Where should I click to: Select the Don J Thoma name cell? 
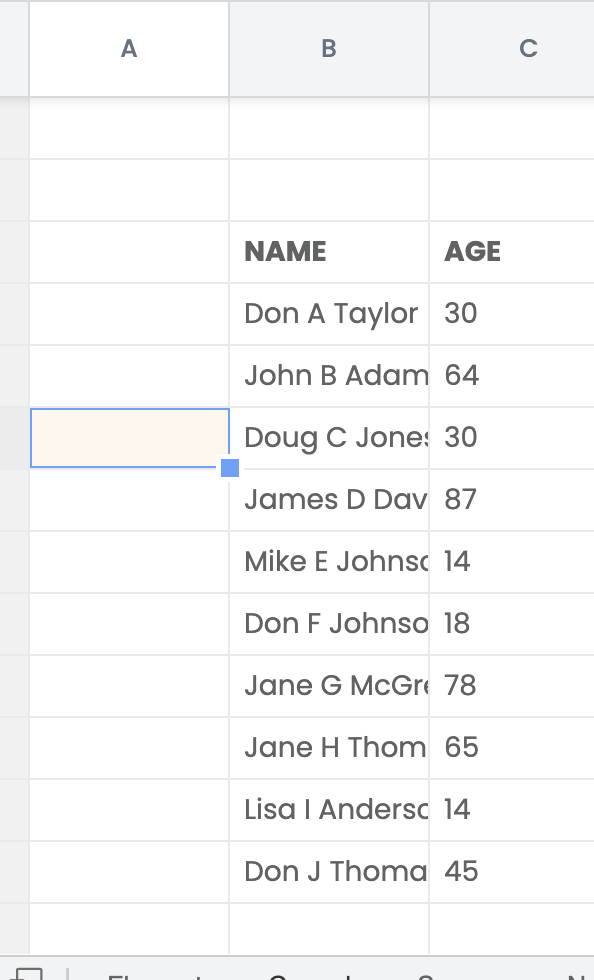(x=329, y=872)
